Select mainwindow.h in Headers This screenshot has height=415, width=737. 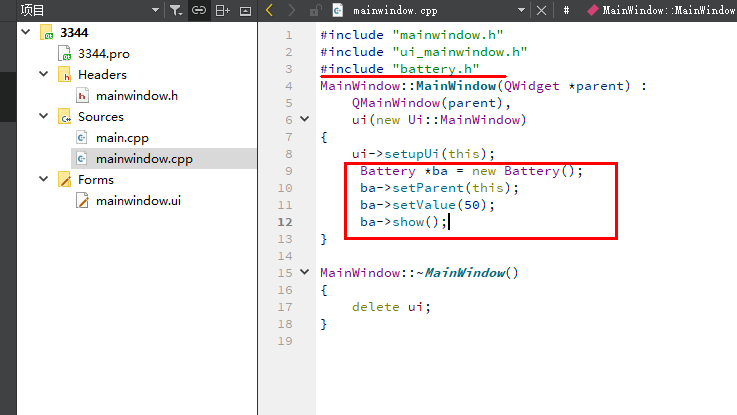136,95
